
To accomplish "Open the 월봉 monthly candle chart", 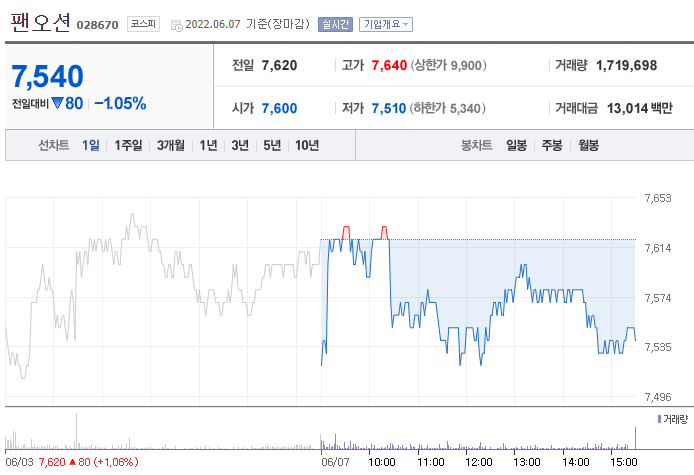I will 588,145.
